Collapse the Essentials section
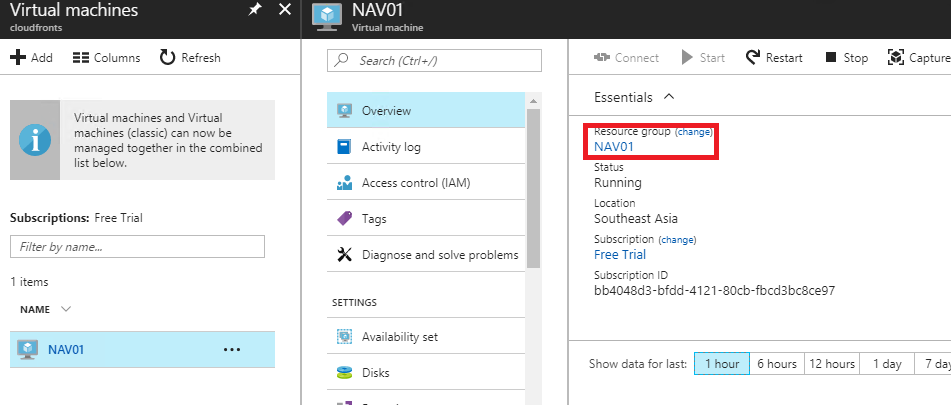Viewport: 951px width, 405px height. 669,97
